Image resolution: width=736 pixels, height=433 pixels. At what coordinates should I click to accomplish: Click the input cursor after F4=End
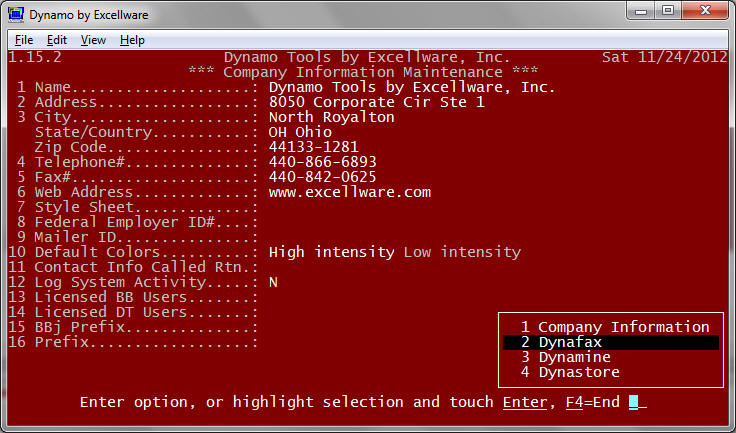click(x=634, y=402)
